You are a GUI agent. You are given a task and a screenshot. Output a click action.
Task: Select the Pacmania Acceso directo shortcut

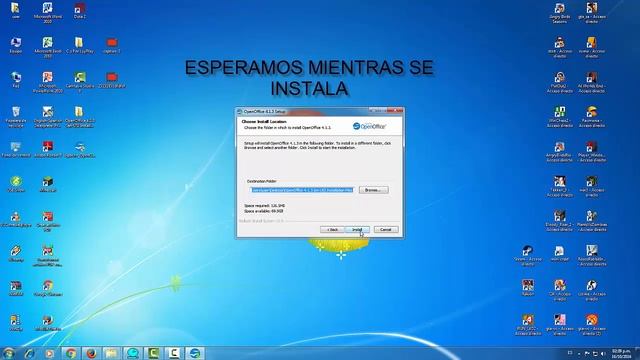pos(592,117)
